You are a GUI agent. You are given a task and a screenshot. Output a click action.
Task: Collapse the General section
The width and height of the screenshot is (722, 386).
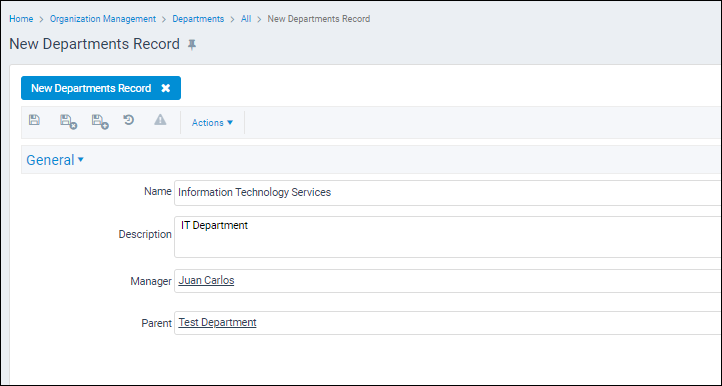pos(55,160)
